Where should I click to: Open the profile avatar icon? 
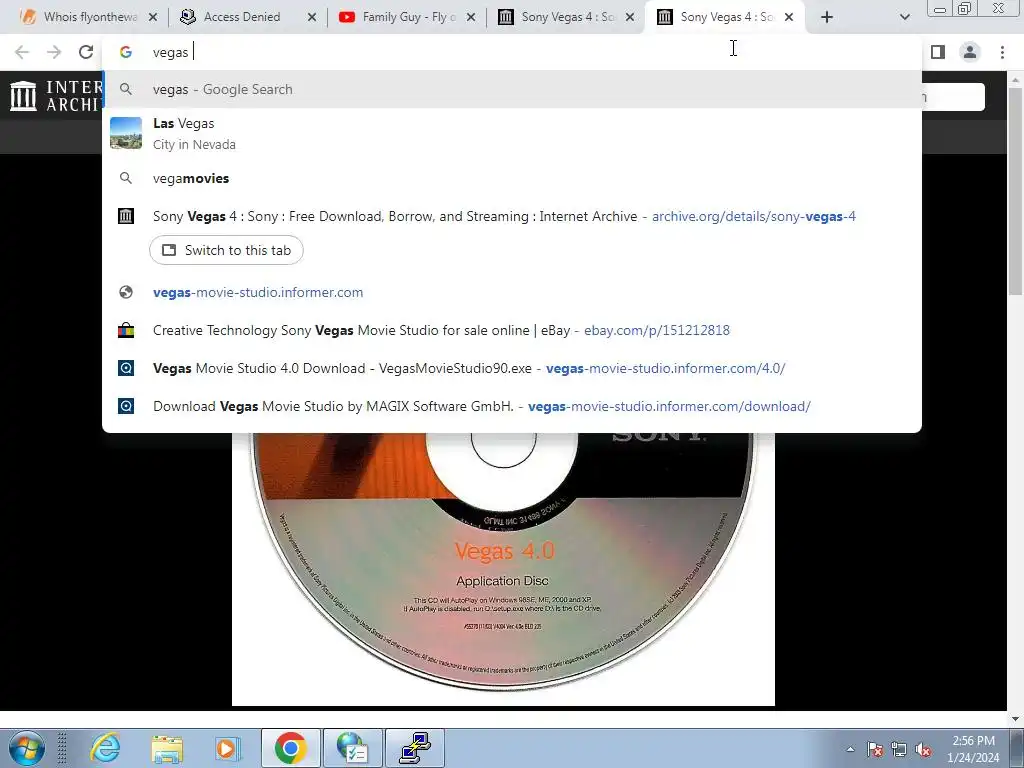pyautogui.click(x=970, y=52)
